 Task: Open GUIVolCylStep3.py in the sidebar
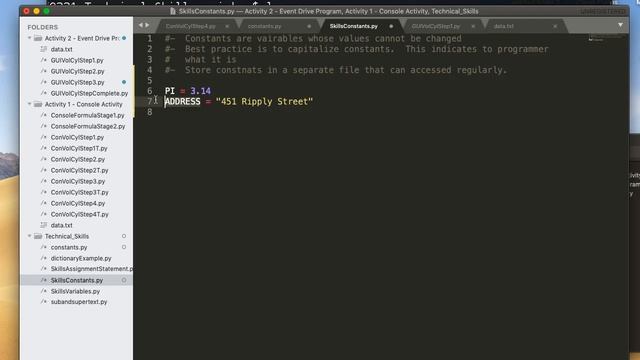click(x=78, y=82)
